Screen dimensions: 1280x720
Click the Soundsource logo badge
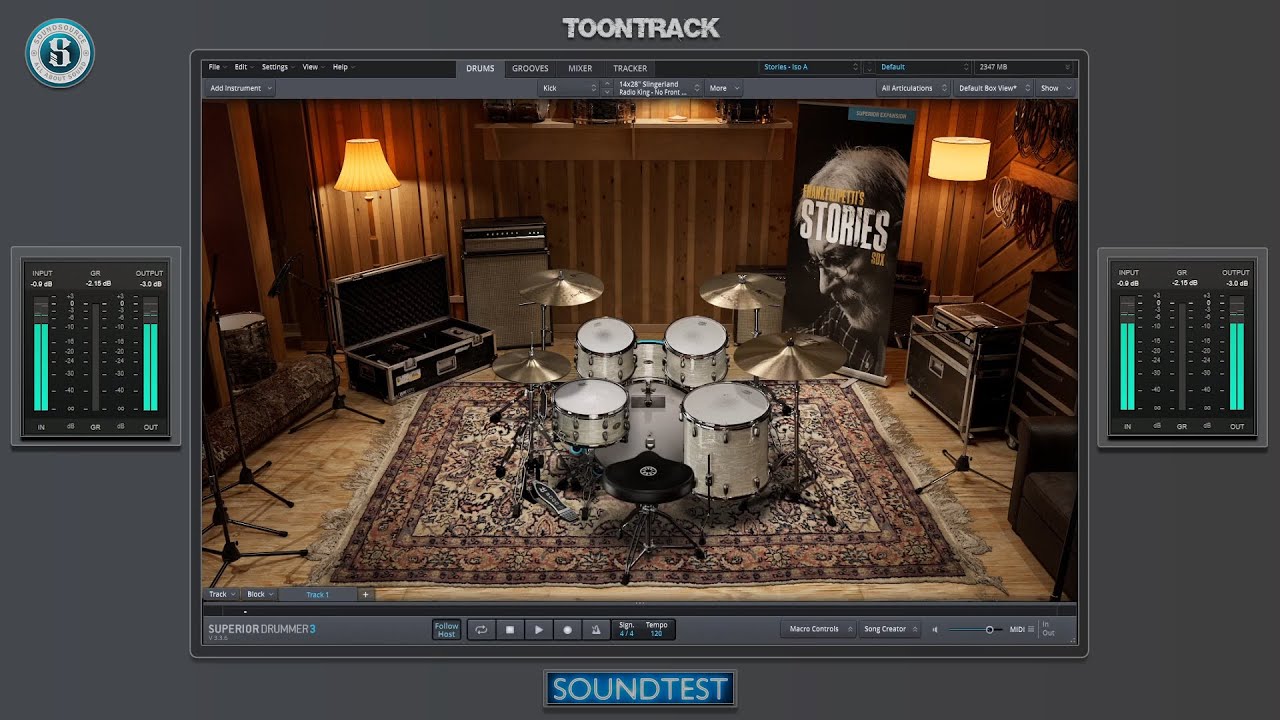click(60, 53)
